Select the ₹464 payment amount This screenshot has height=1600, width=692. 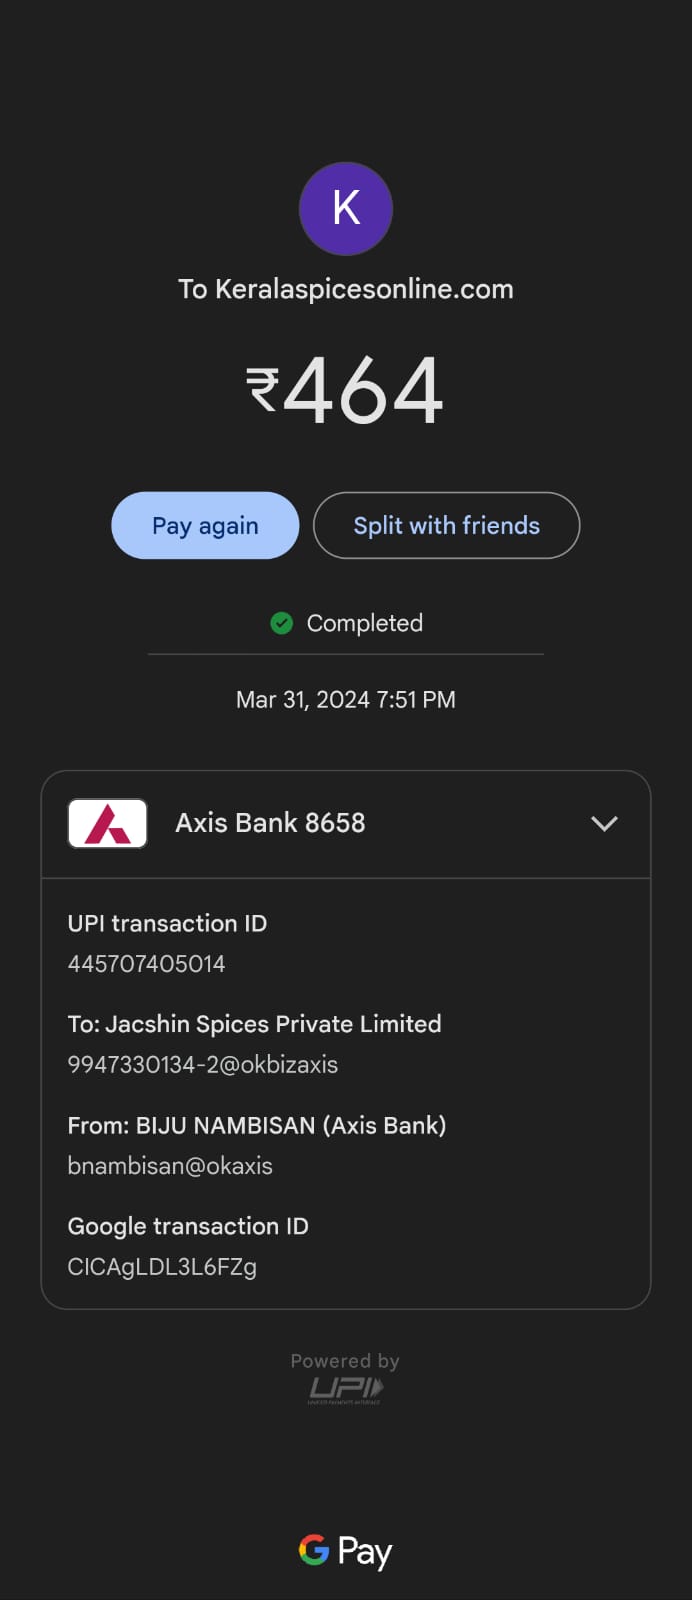tap(345, 390)
